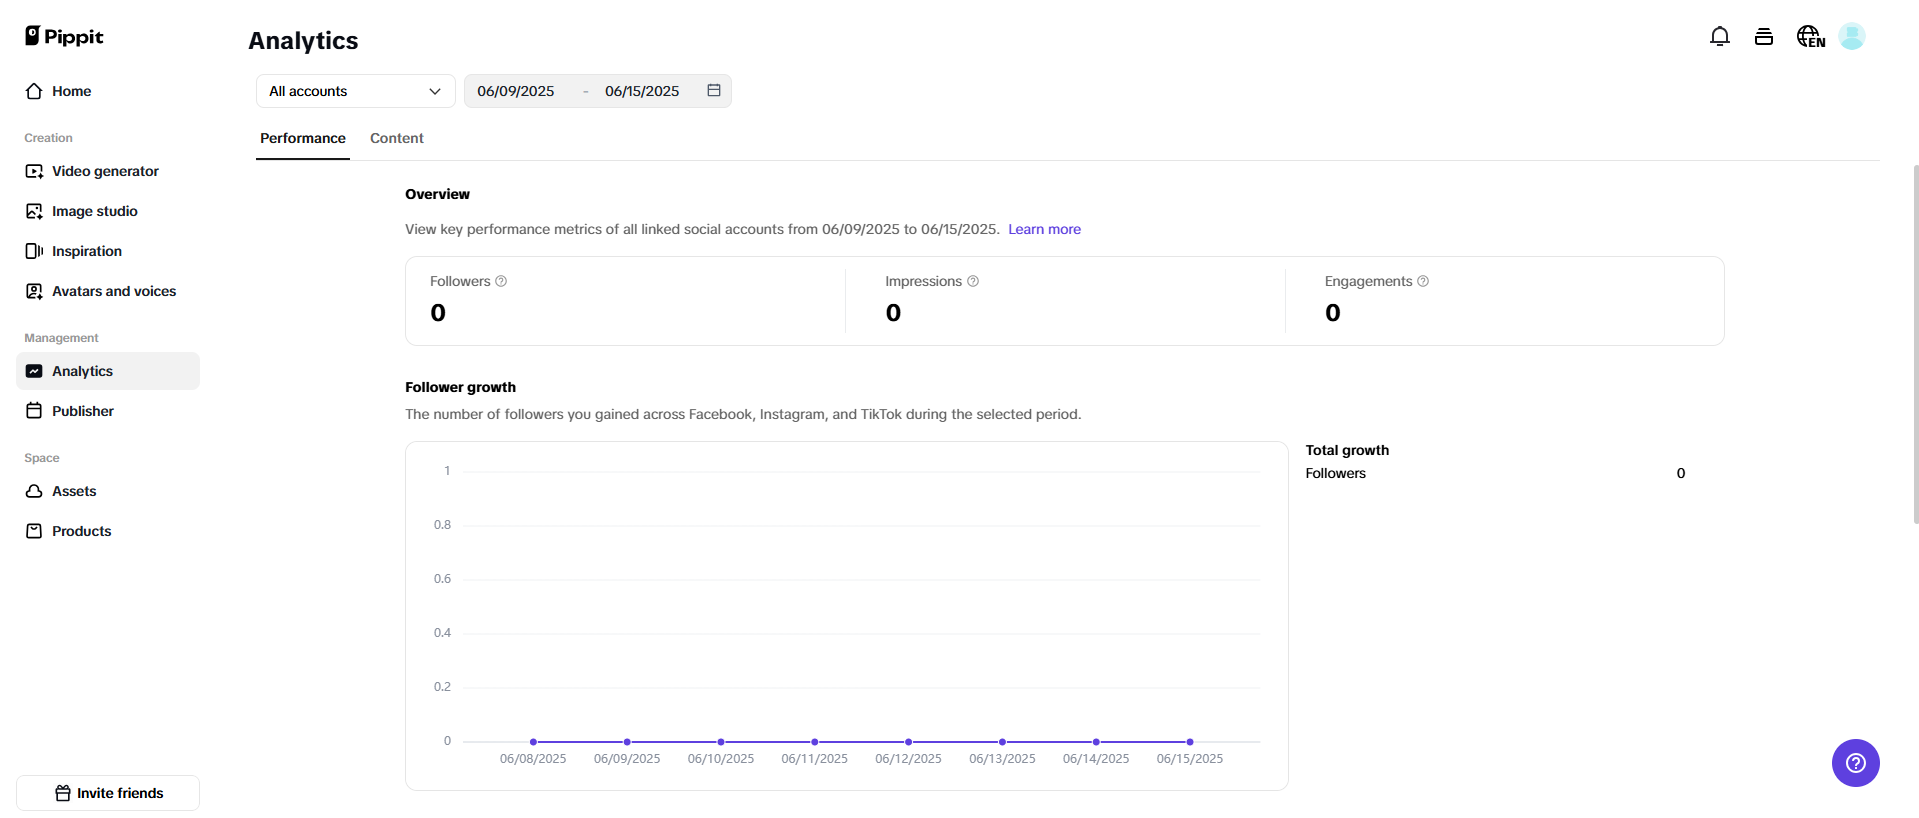This screenshot has width=1919, height=818.
Task: Open Video generator page
Action: click(108, 171)
